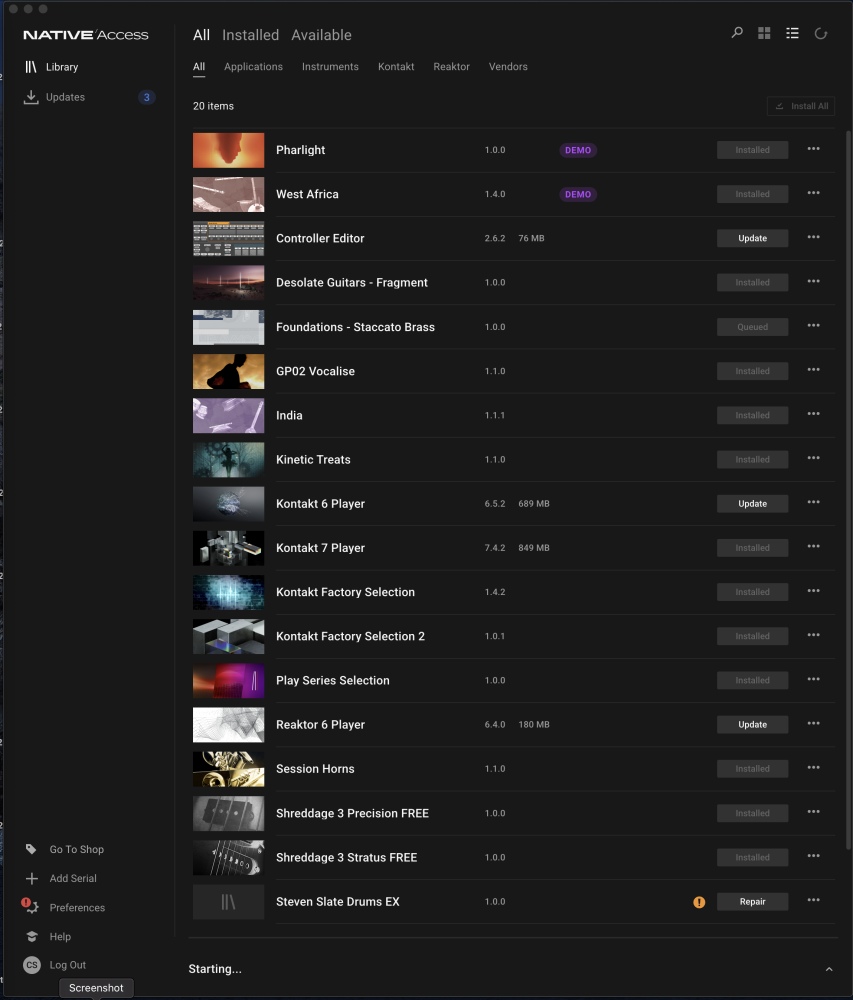This screenshot has width=853, height=1000.
Task: Click the Pharlight DEMO badge
Action: click(578, 151)
